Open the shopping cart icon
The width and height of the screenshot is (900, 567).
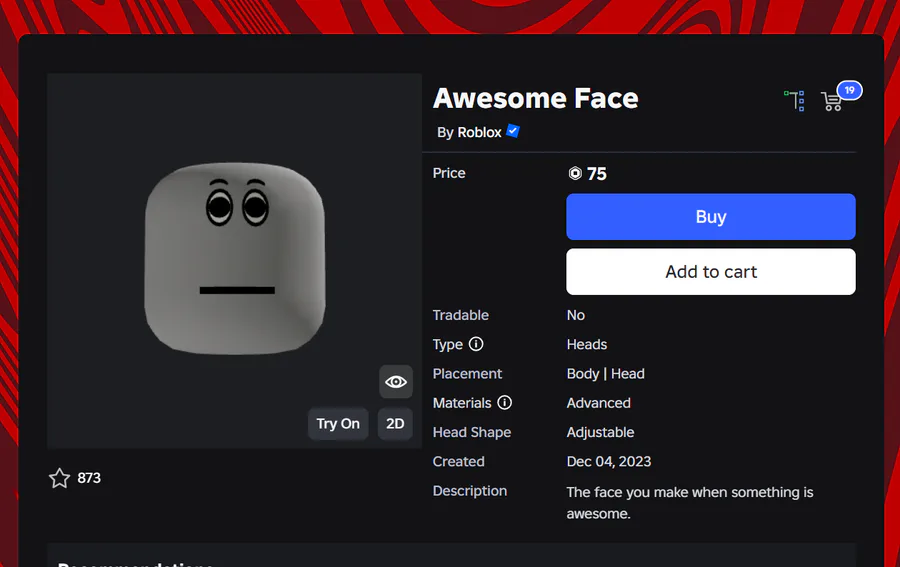pos(831,101)
